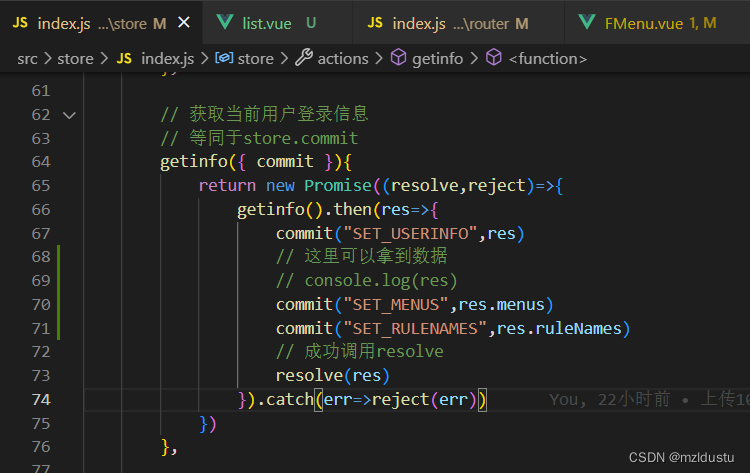Viewport: 750px width, 473px height.
Task: Click line number 74 in gutter
Action: 41,399
